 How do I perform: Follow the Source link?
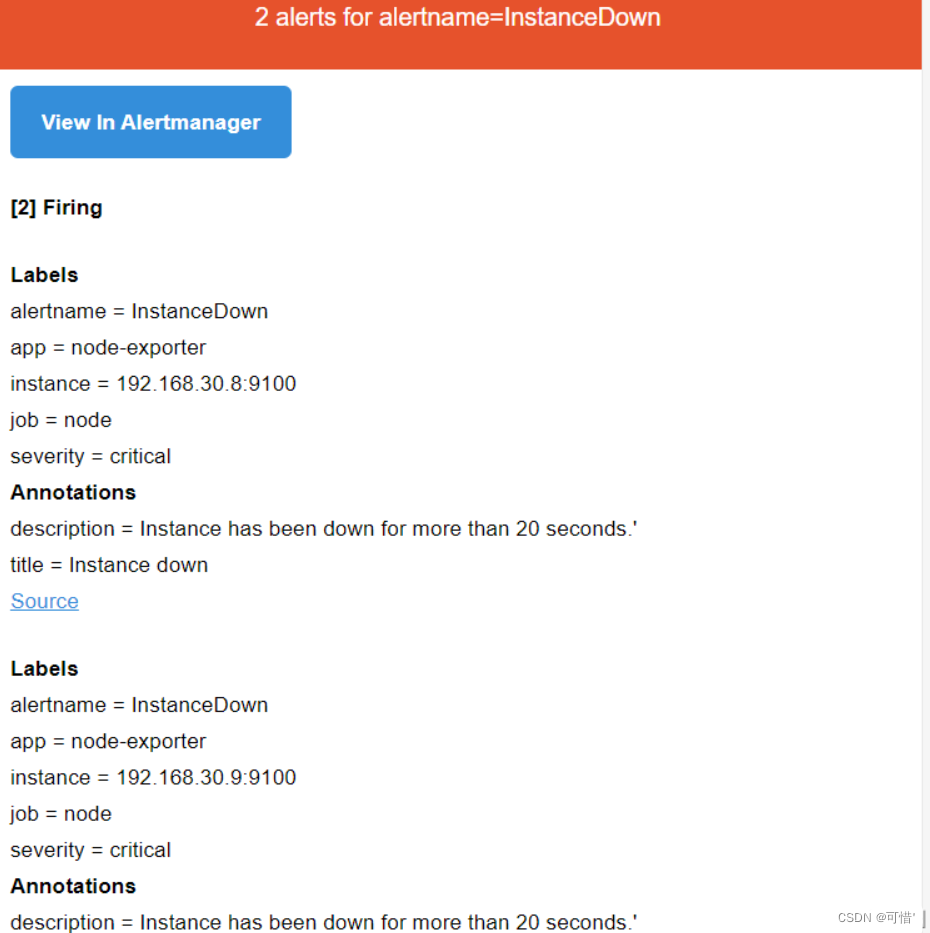coord(45,601)
